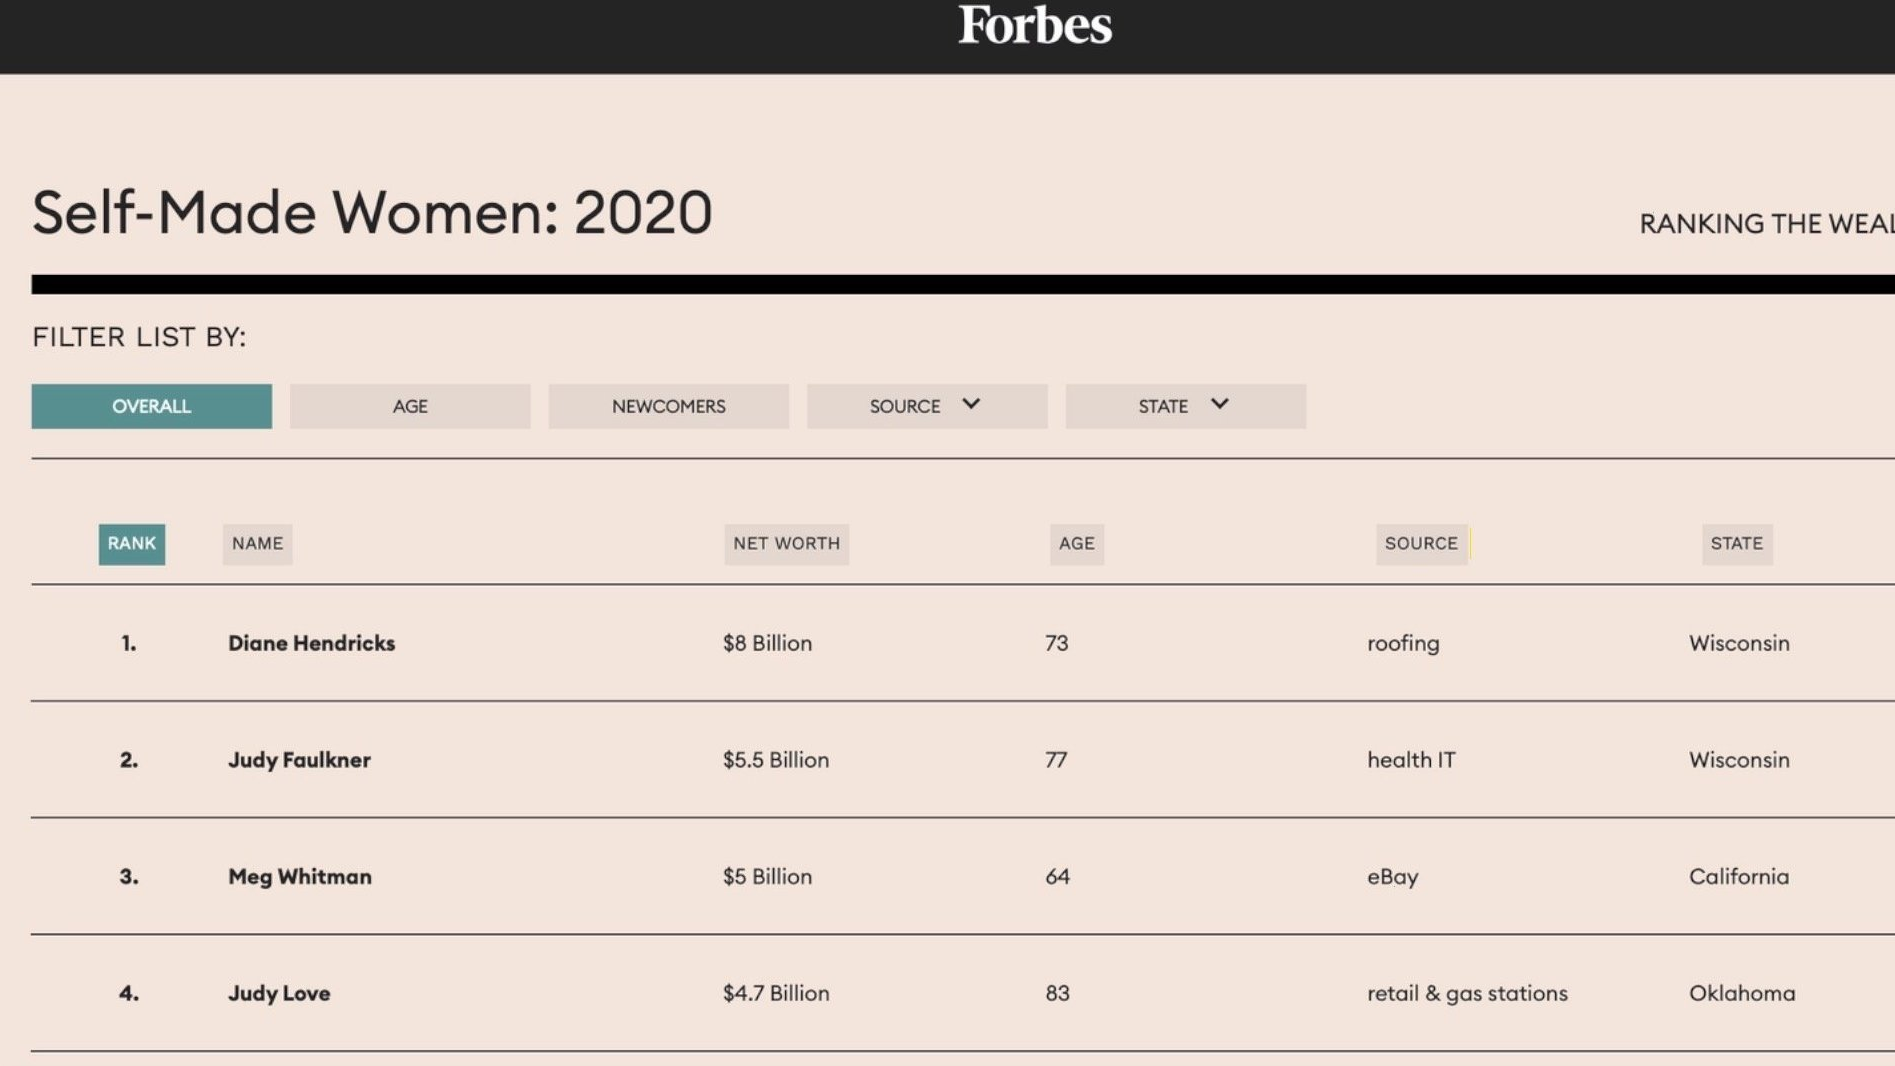The image size is (1895, 1066).
Task: Open Meg Whitman profile
Action: (299, 877)
